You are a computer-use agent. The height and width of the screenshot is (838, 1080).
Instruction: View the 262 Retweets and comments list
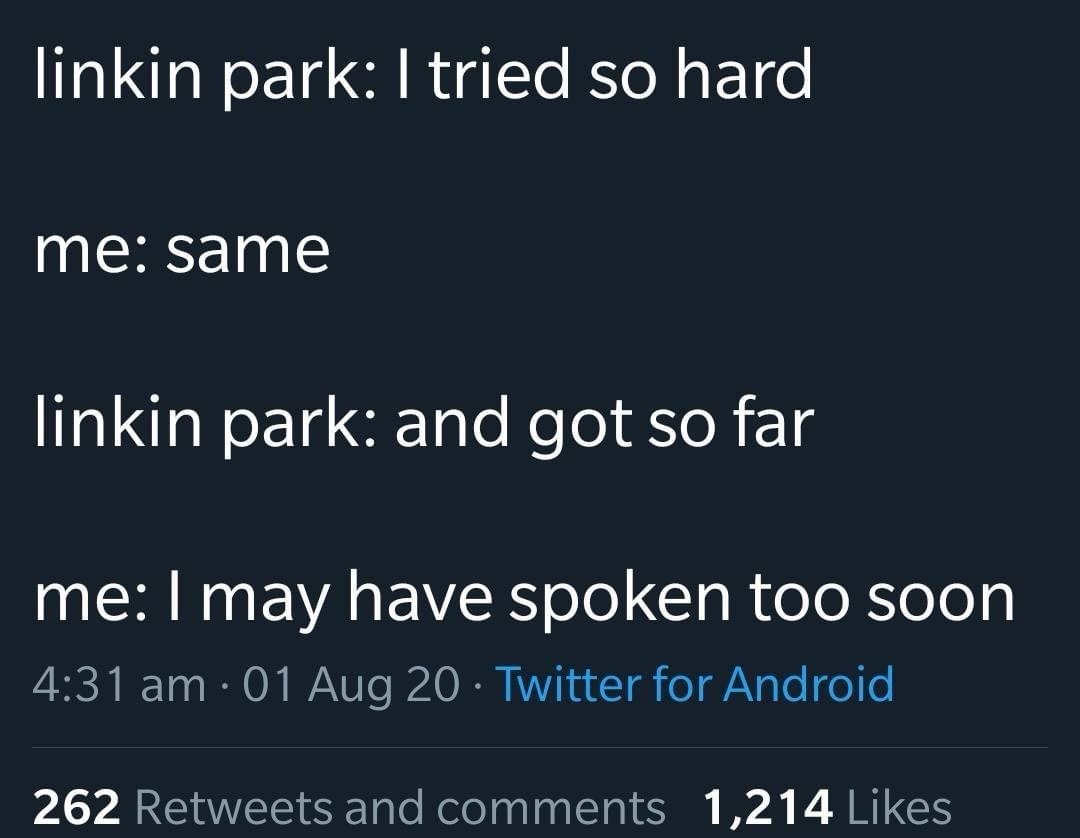349,807
